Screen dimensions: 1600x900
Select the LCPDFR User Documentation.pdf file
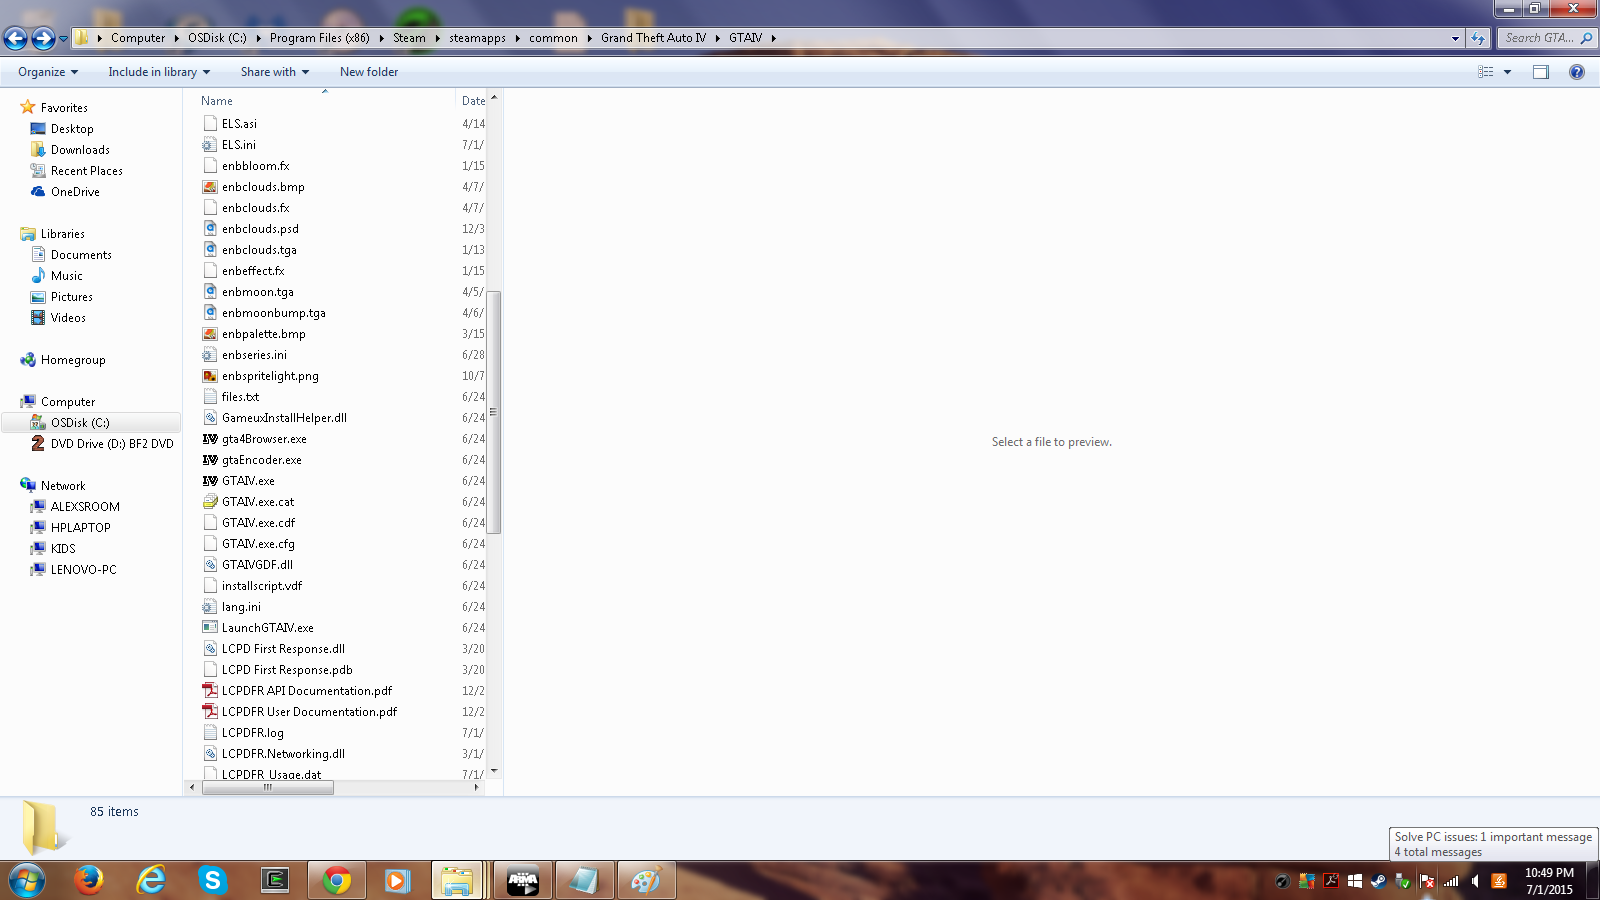pos(309,712)
